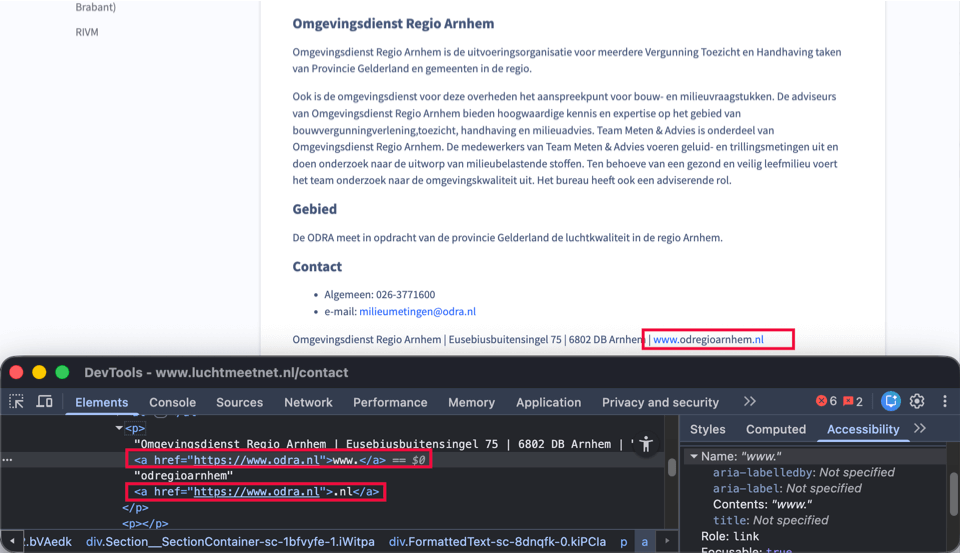Collapse the Name "www." accessibility section
960x553 pixels.
[693, 456]
